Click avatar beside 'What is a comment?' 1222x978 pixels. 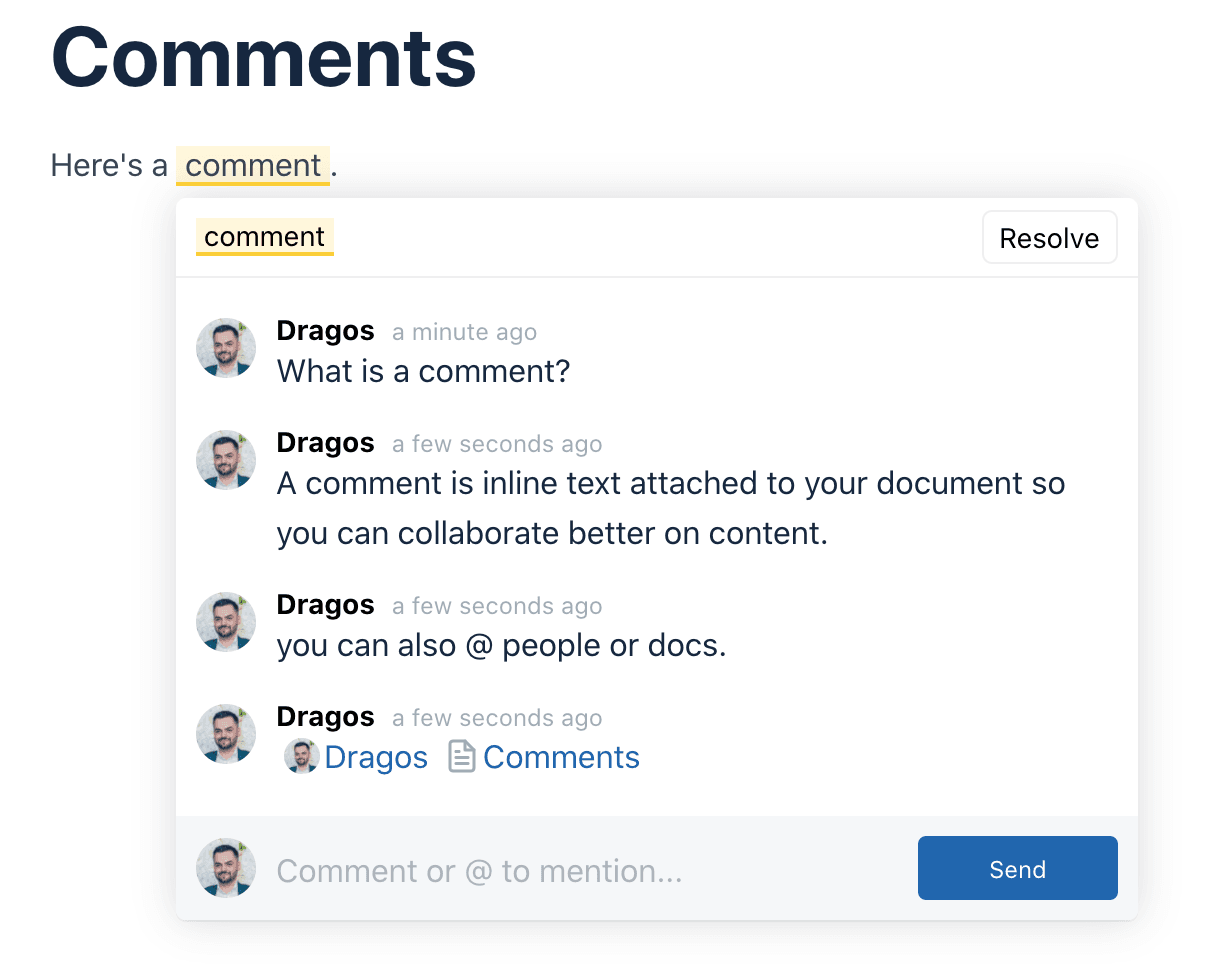click(x=226, y=348)
